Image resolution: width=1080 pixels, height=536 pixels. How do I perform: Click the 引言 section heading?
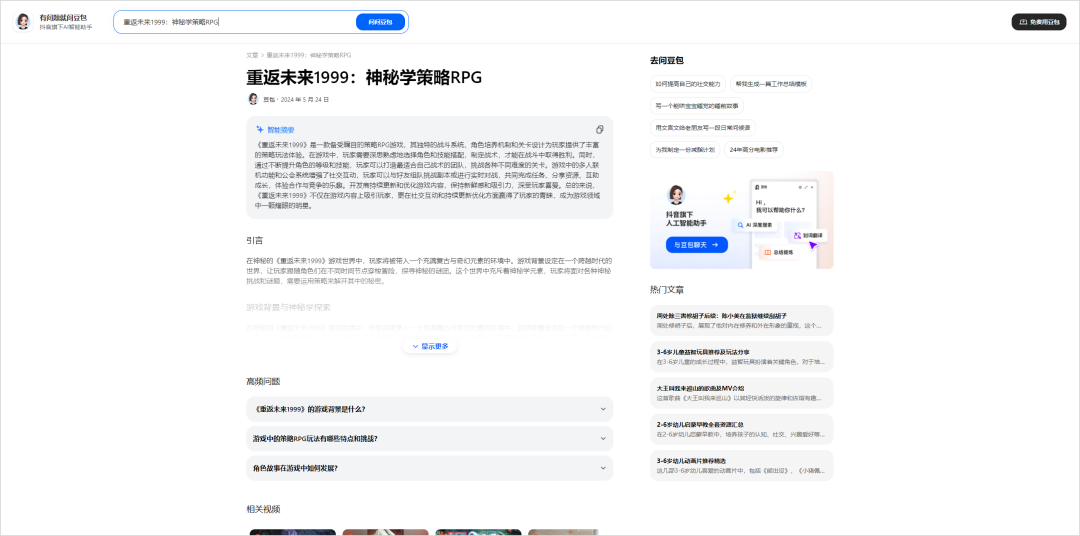pyautogui.click(x=255, y=240)
